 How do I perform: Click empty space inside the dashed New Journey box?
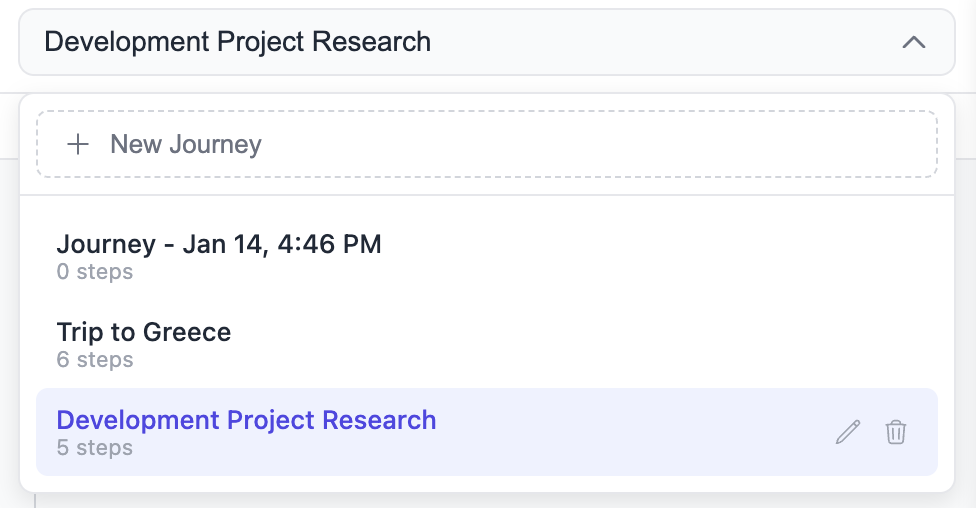coord(600,144)
